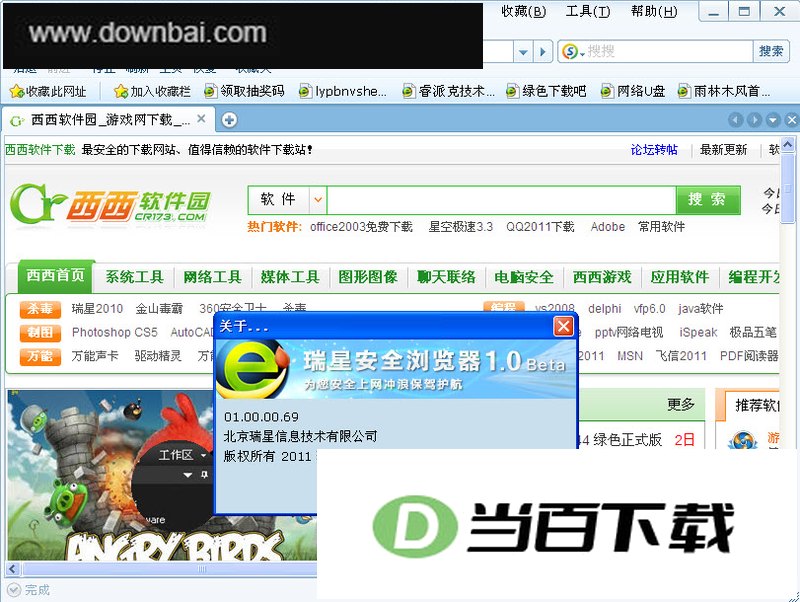Click the 西西软件园 CR173 logo
This screenshot has height=602, width=800.
click(x=110, y=205)
